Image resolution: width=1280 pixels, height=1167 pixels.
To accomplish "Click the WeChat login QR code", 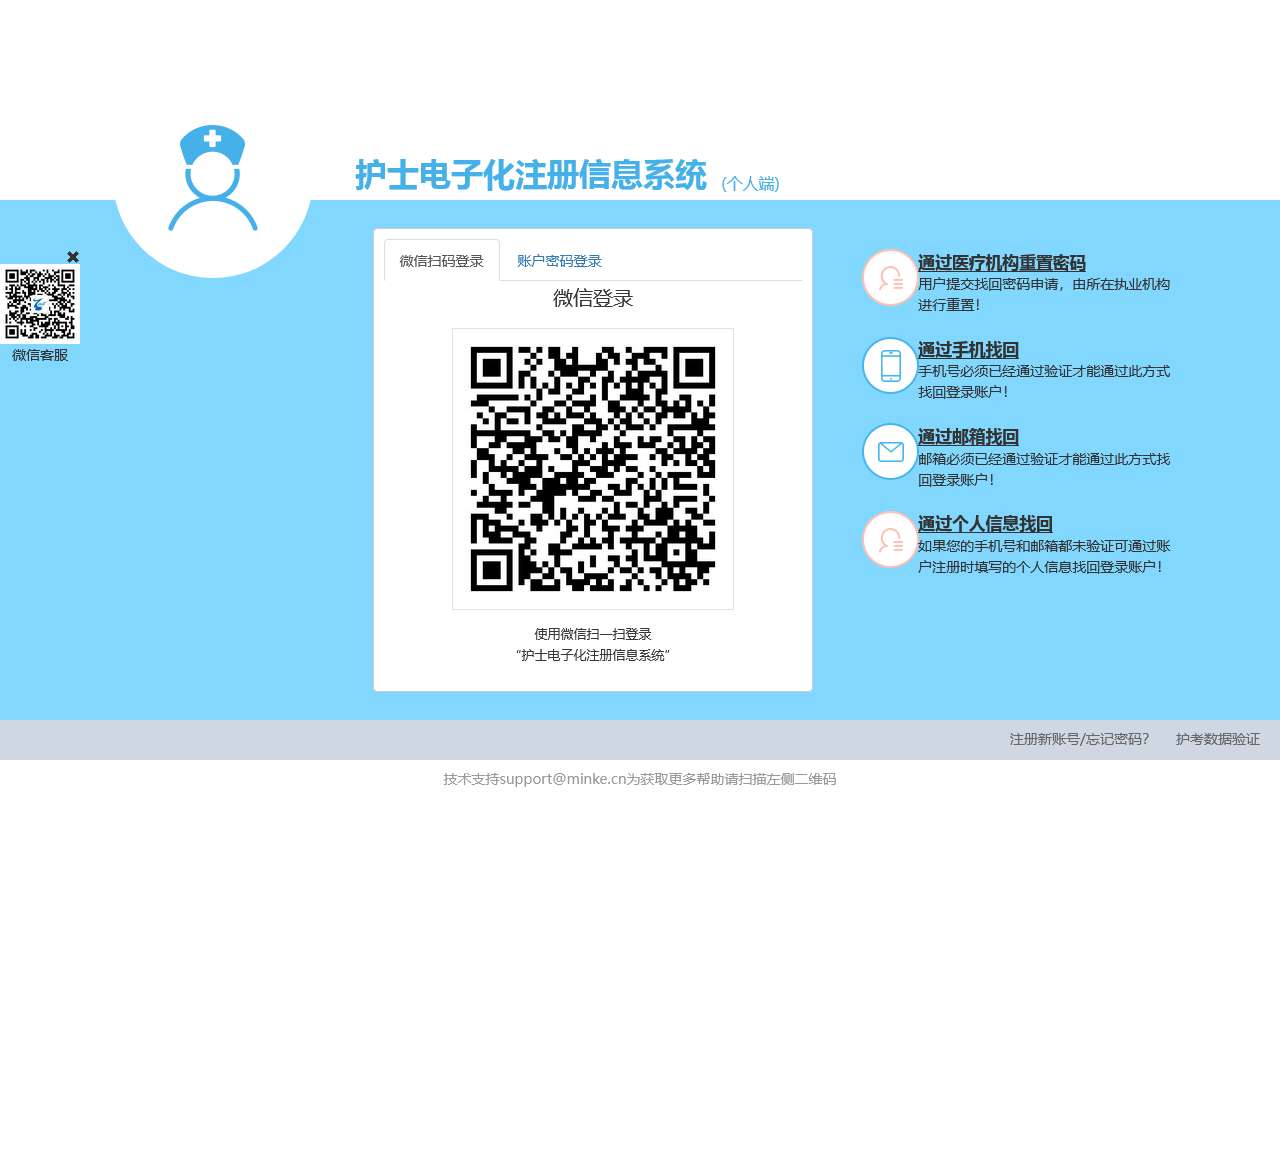I will (x=593, y=469).
